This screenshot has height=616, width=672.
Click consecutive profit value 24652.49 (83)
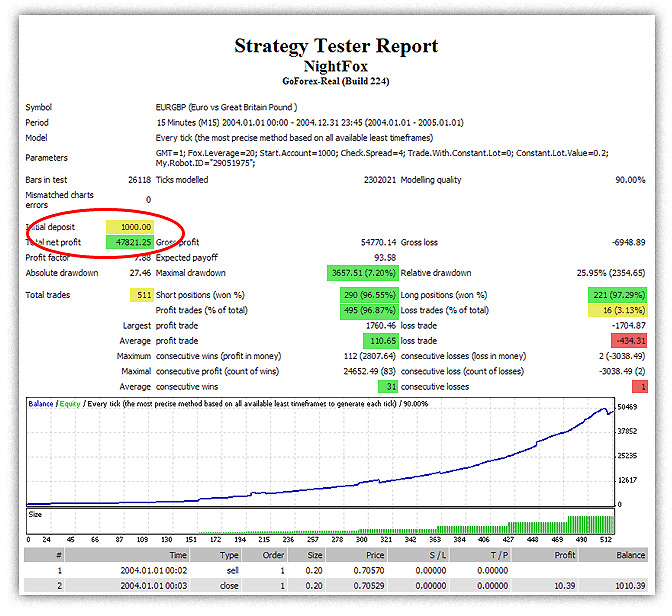tap(369, 371)
